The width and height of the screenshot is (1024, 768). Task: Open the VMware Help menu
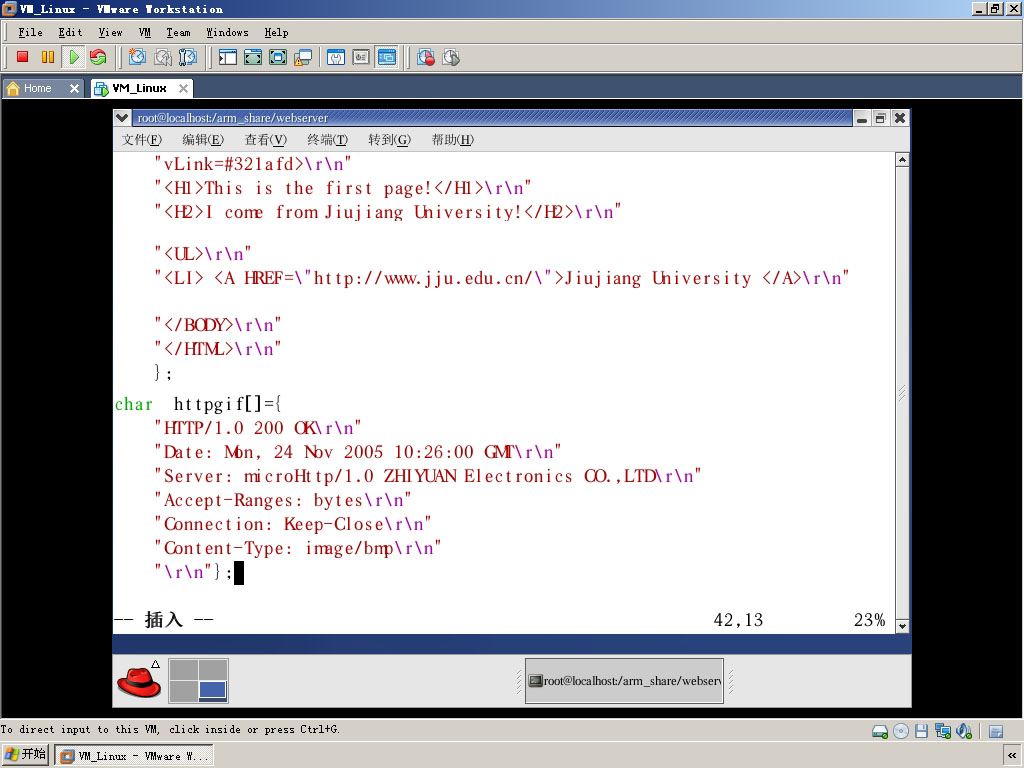pos(276,33)
